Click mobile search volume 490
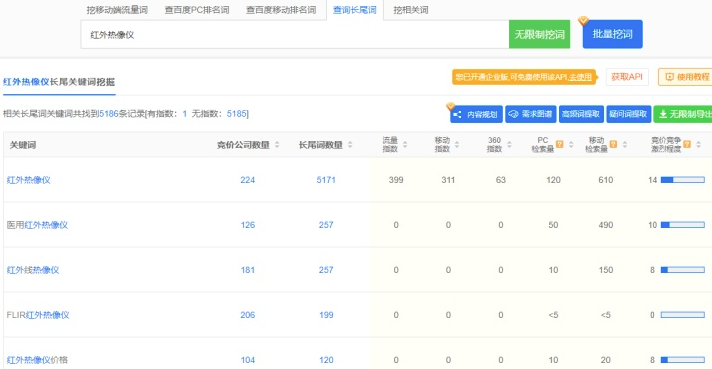The height and width of the screenshot is (369, 712). (606, 225)
